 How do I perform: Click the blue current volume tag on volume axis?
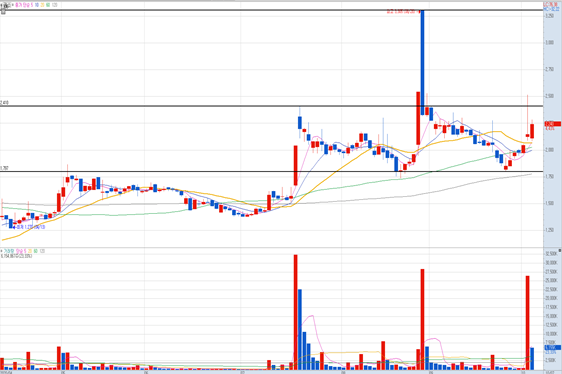(552, 348)
